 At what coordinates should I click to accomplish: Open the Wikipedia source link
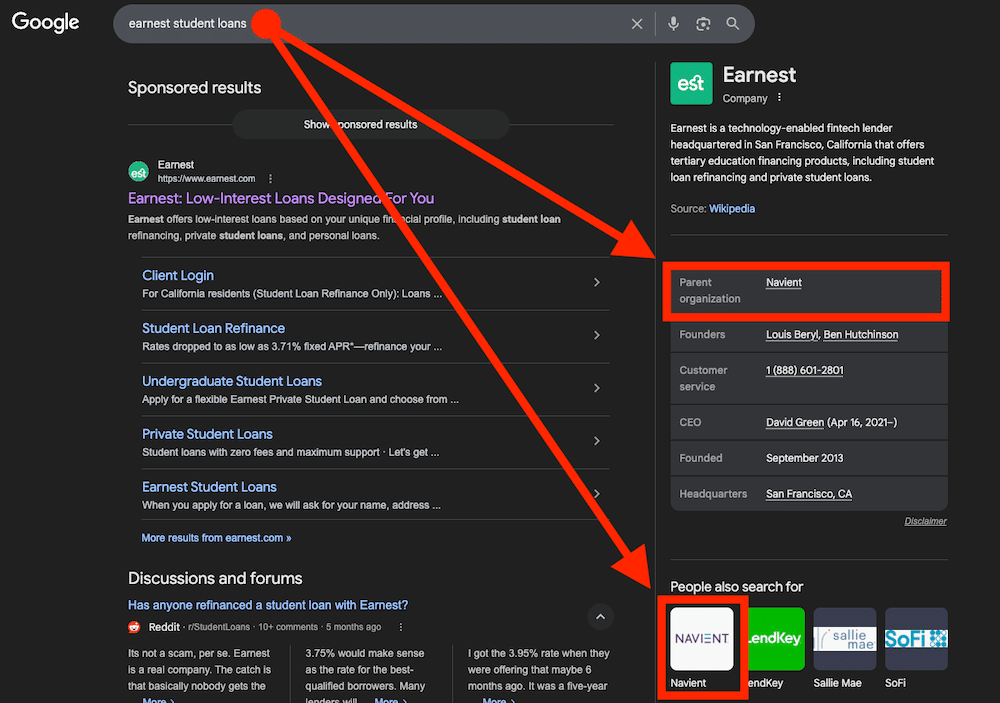pyautogui.click(x=734, y=208)
